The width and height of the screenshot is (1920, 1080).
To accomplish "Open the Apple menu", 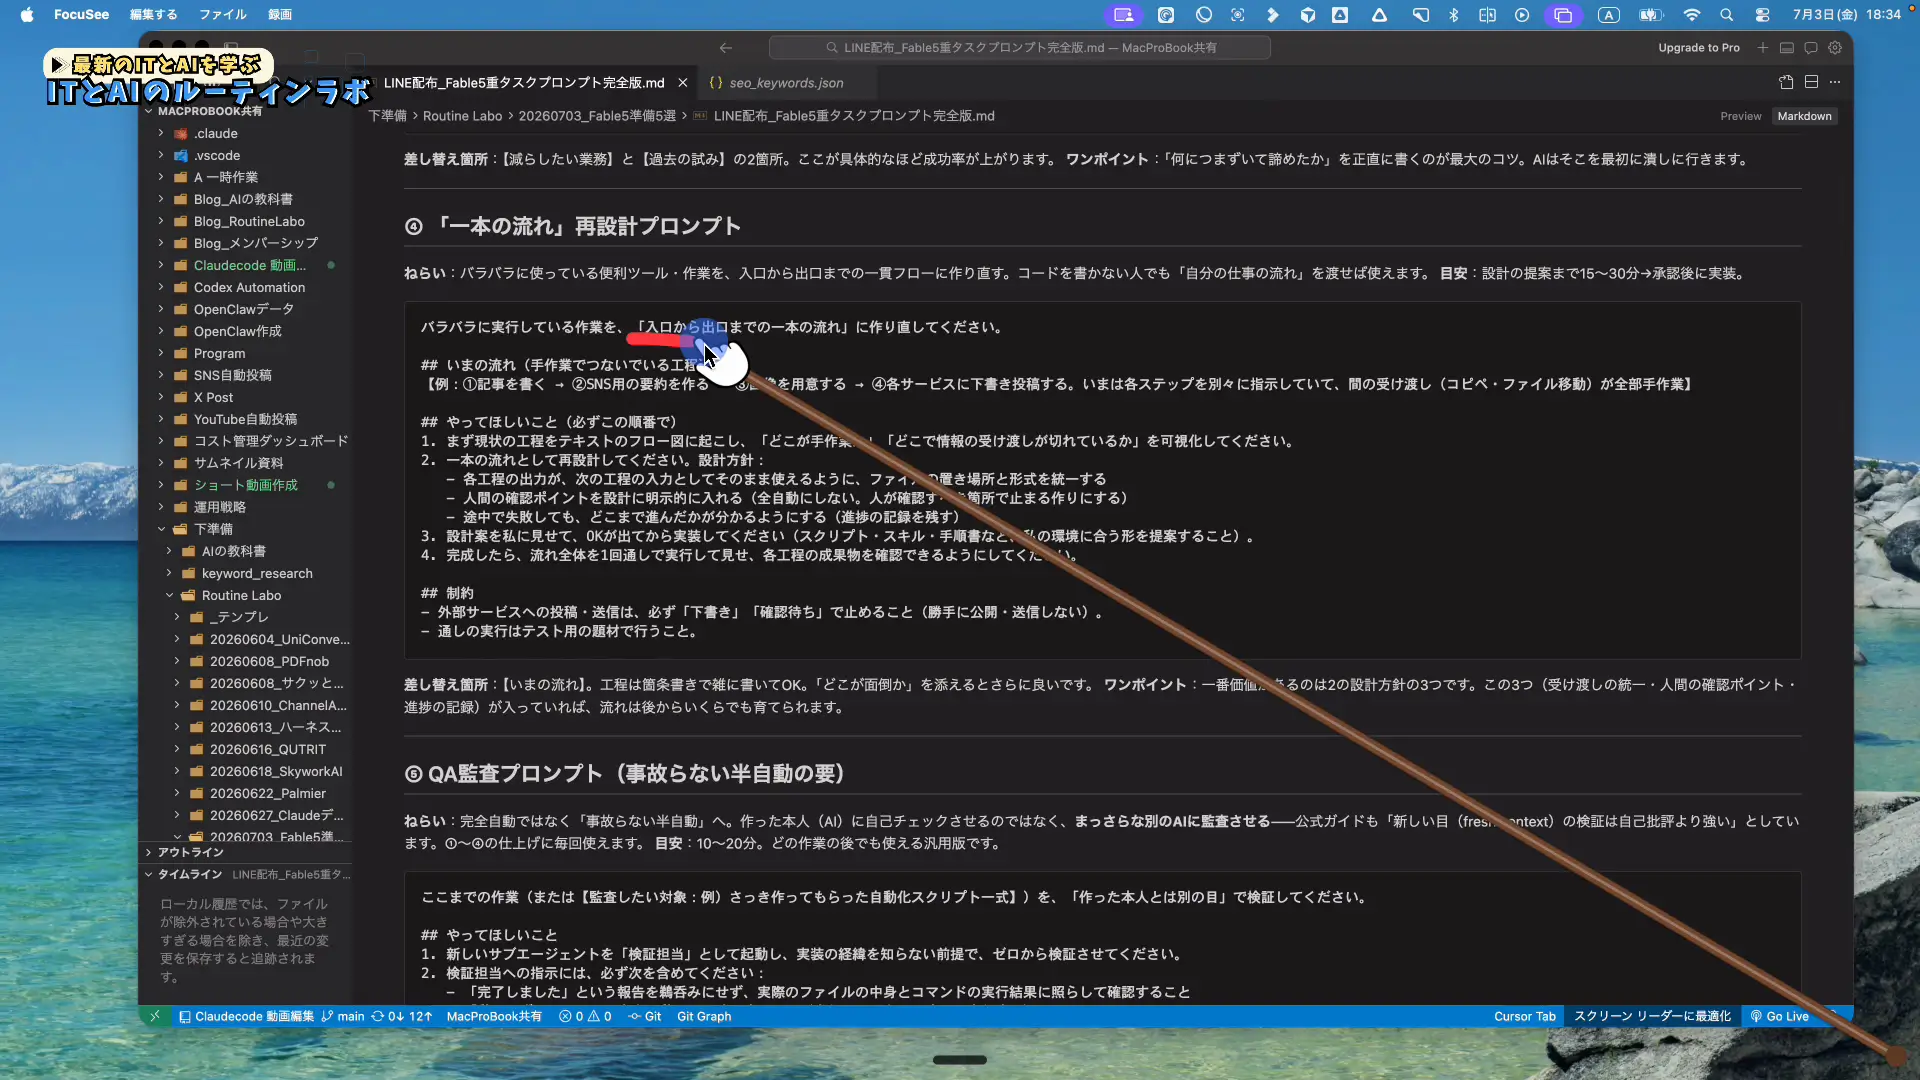I will [x=27, y=14].
